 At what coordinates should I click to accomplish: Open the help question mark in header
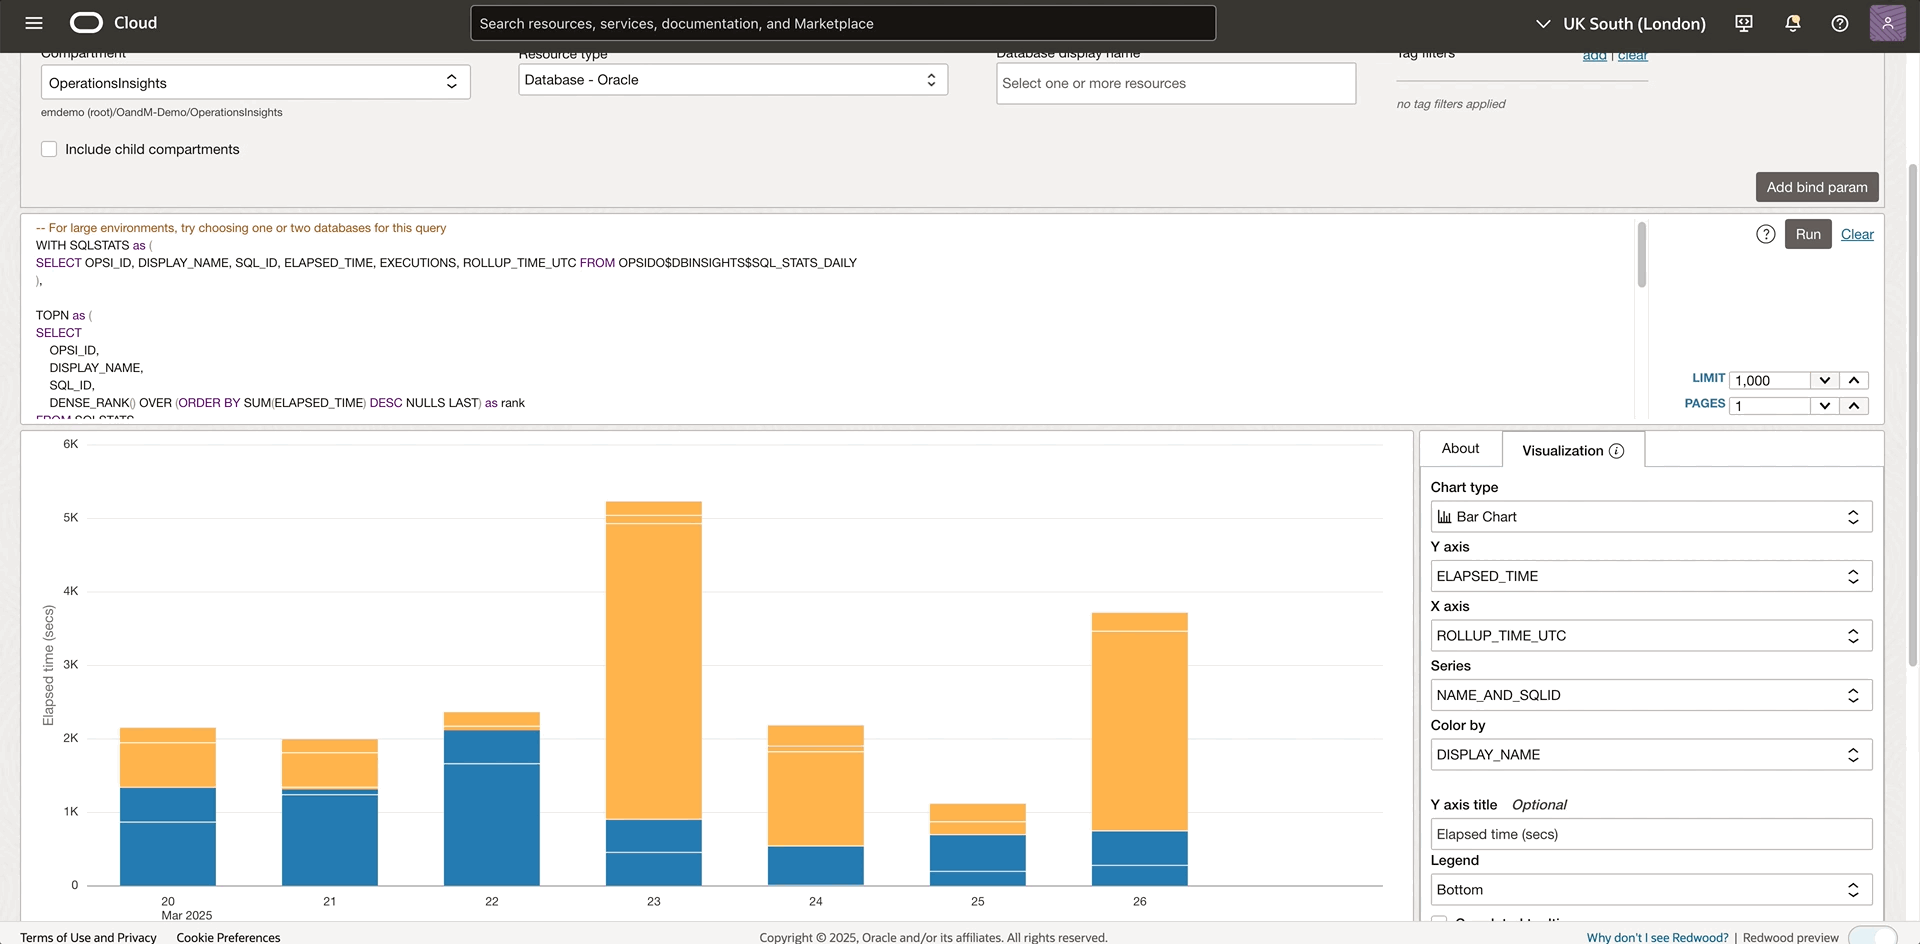(1839, 23)
